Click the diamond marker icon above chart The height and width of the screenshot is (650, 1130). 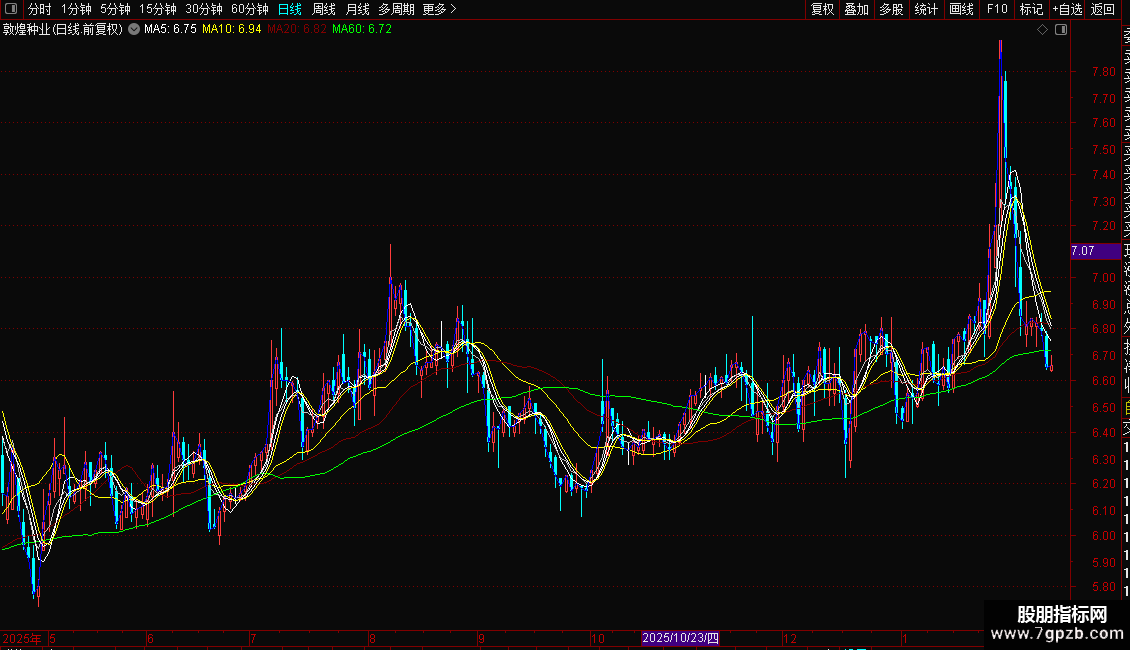[1042, 30]
